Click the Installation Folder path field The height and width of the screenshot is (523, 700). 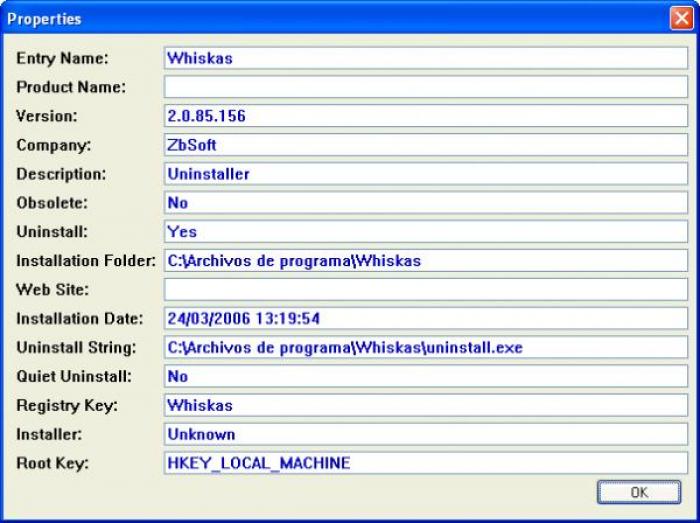click(425, 261)
